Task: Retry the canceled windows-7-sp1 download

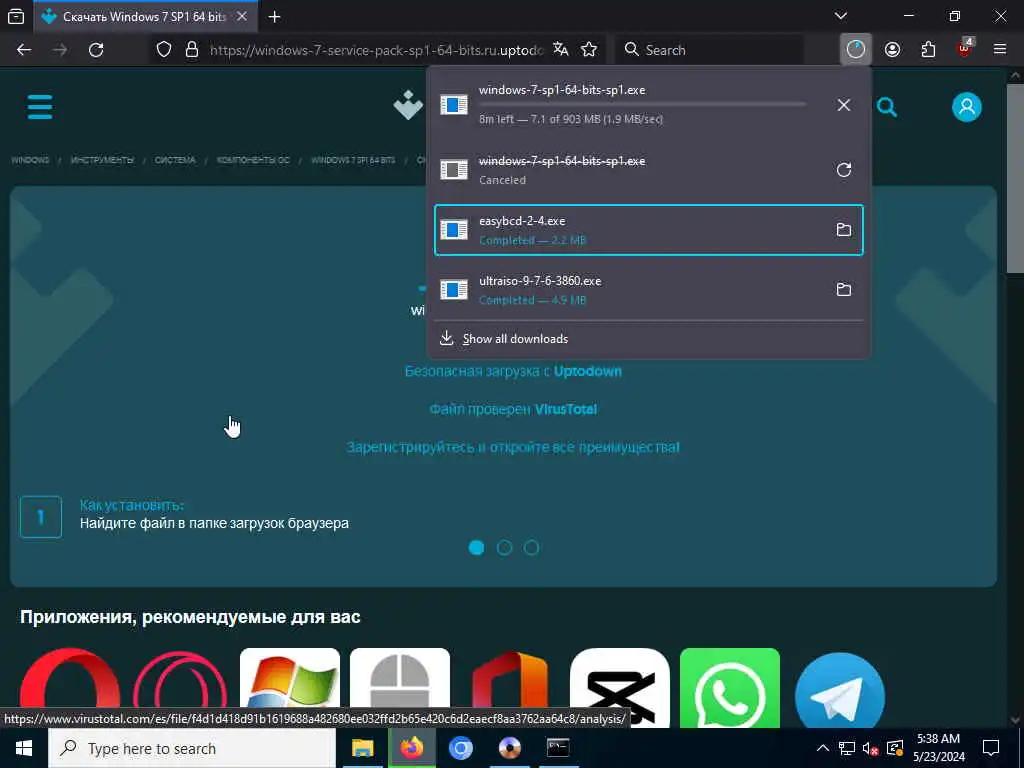Action: click(844, 170)
